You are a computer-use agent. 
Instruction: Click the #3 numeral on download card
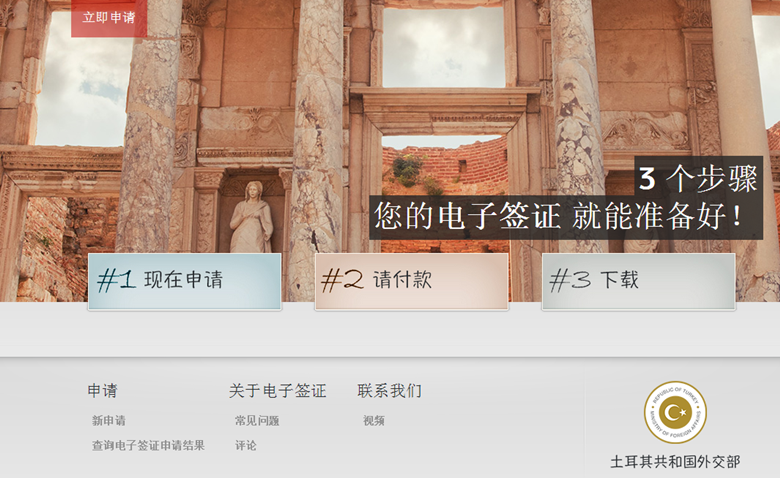[x=571, y=280]
